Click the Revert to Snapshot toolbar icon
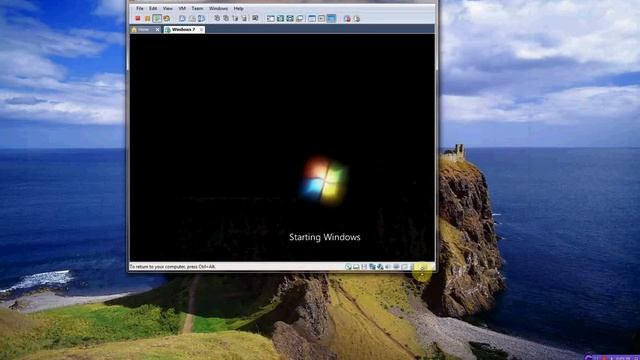The image size is (640, 360). click(192, 18)
